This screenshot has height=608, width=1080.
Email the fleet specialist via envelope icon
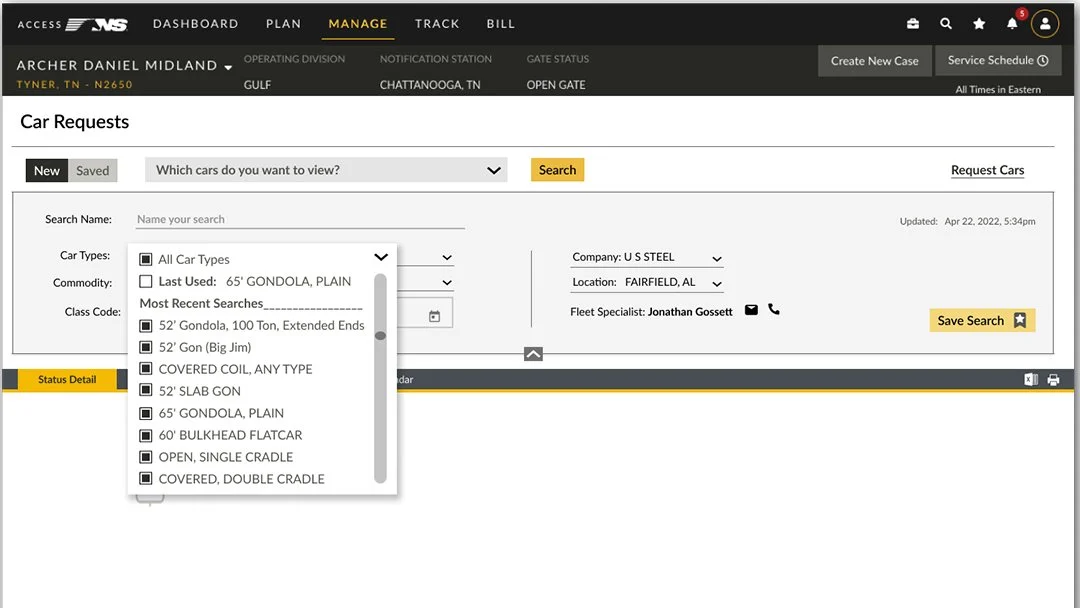751,310
